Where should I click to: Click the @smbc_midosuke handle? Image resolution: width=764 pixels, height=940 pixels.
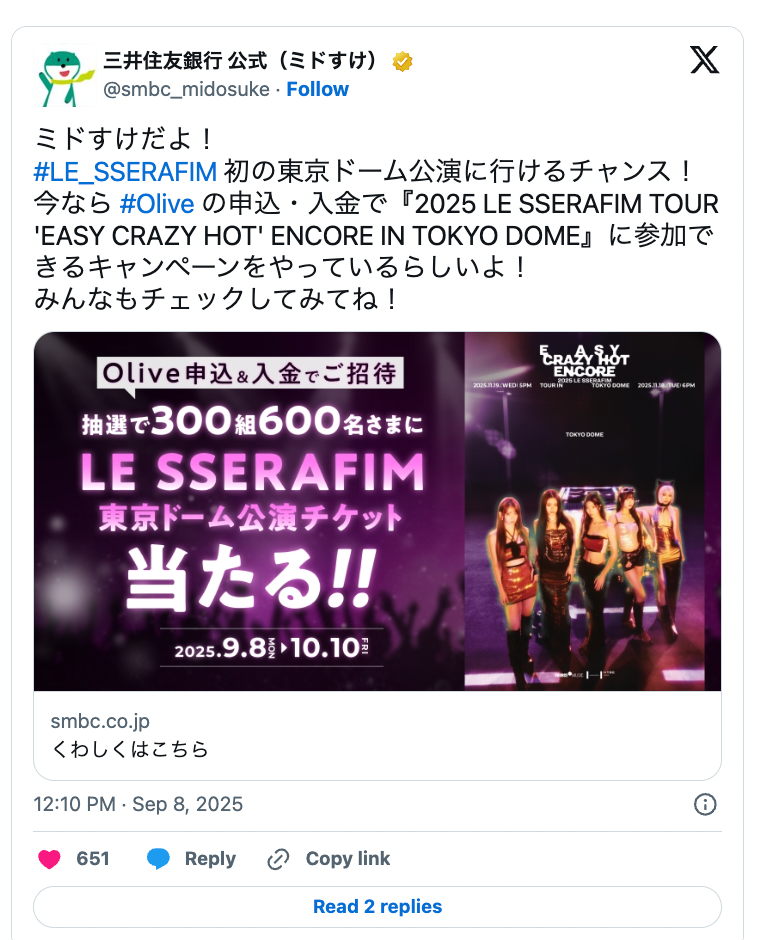coord(187,89)
